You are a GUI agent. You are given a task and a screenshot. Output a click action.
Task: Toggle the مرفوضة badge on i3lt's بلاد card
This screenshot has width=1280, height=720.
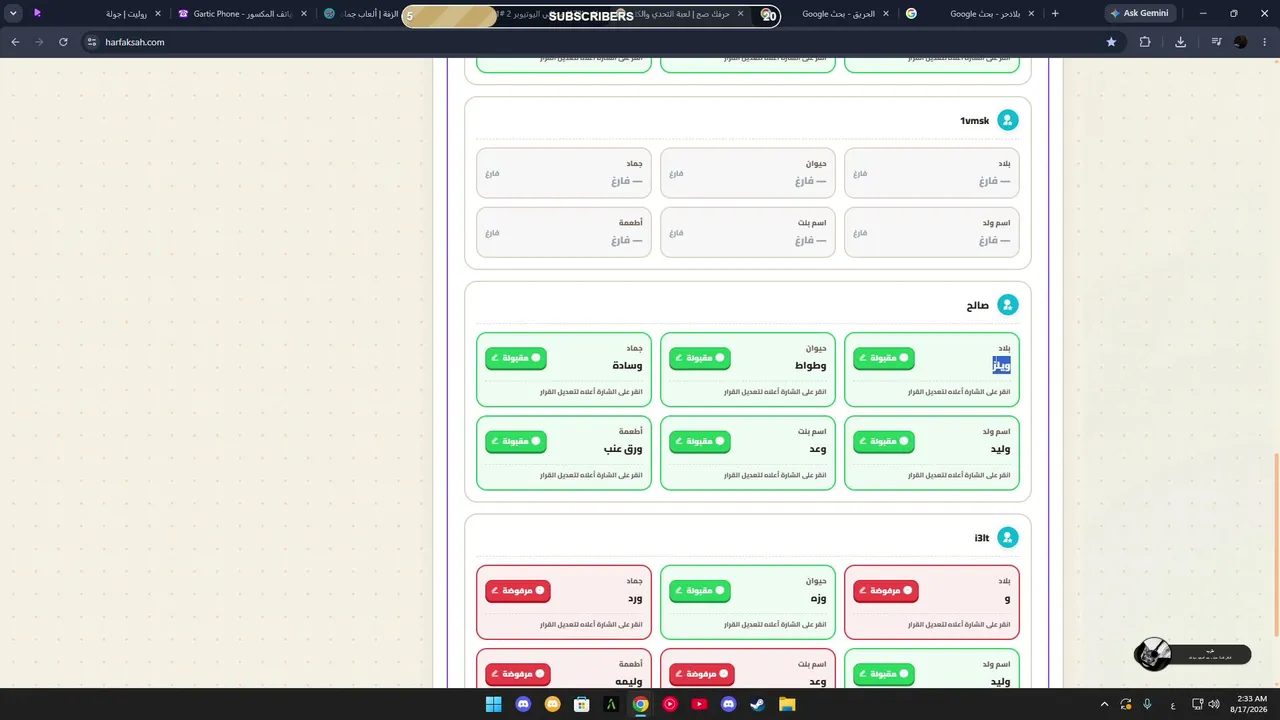(x=886, y=591)
